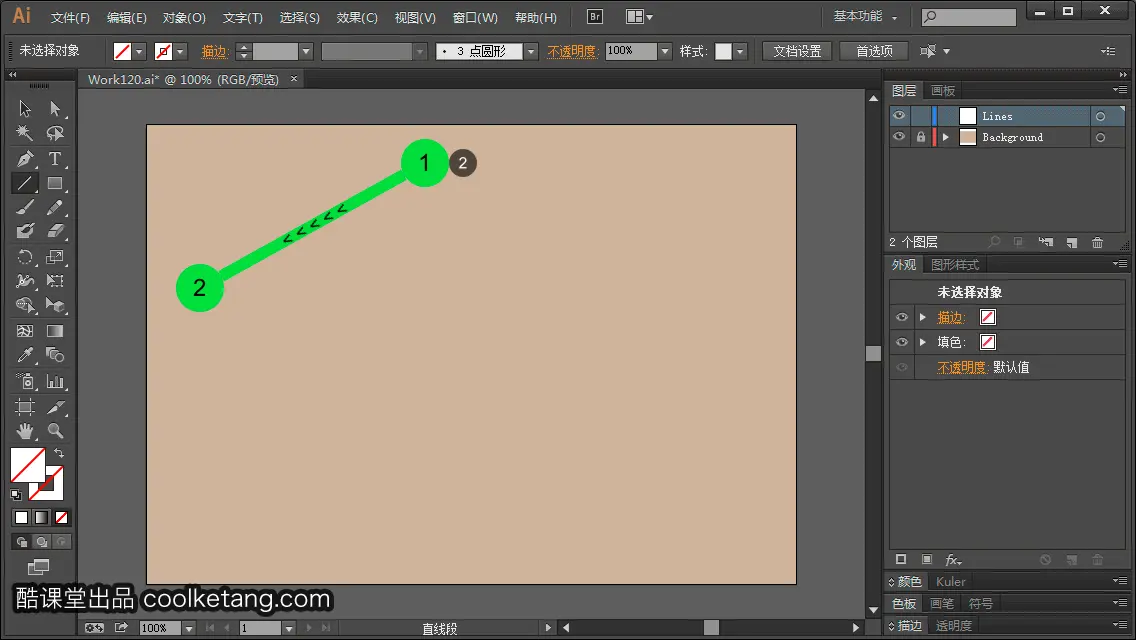The height and width of the screenshot is (640, 1136).
Task: Expand fill attribute in Appearance panel
Action: click(x=923, y=342)
